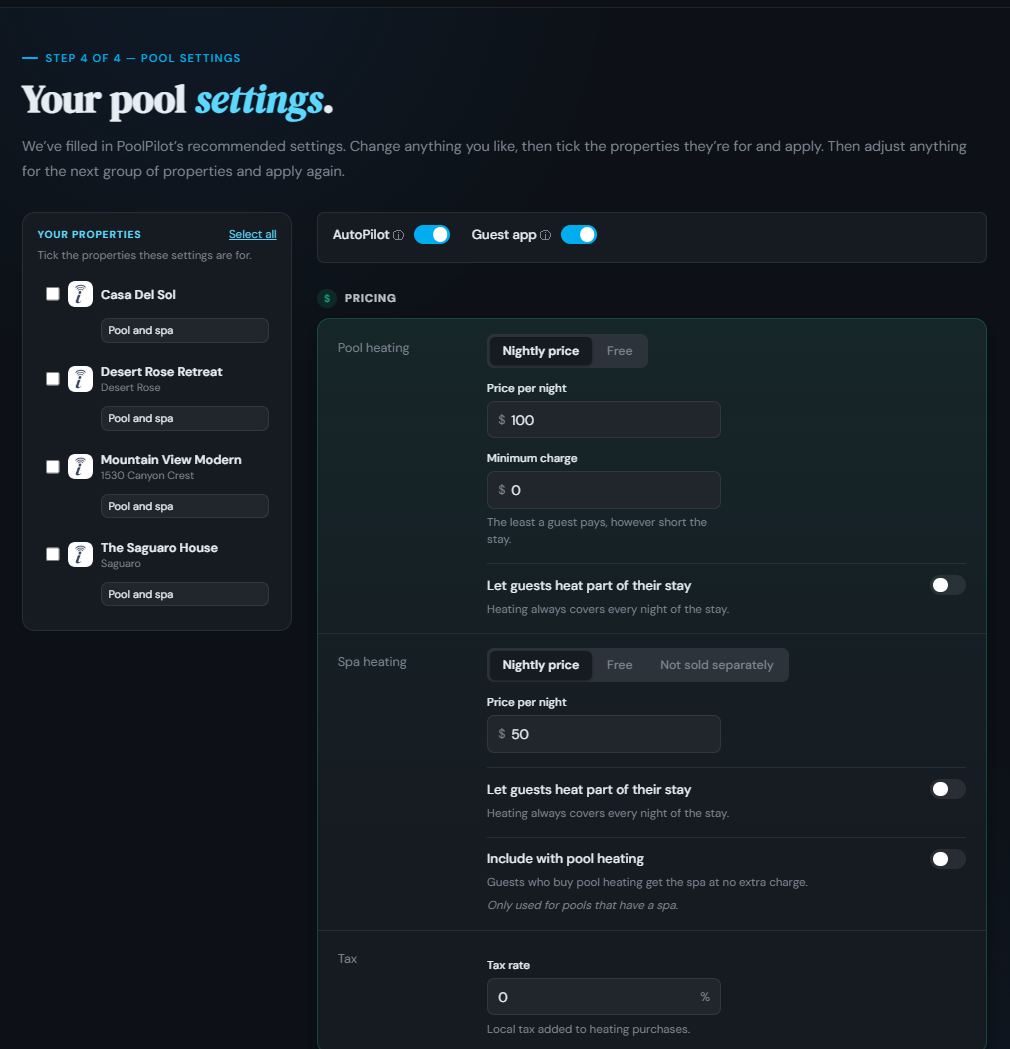Open Casa Del Sol pool type dropdown
The width and height of the screenshot is (1010, 1049).
(x=185, y=330)
